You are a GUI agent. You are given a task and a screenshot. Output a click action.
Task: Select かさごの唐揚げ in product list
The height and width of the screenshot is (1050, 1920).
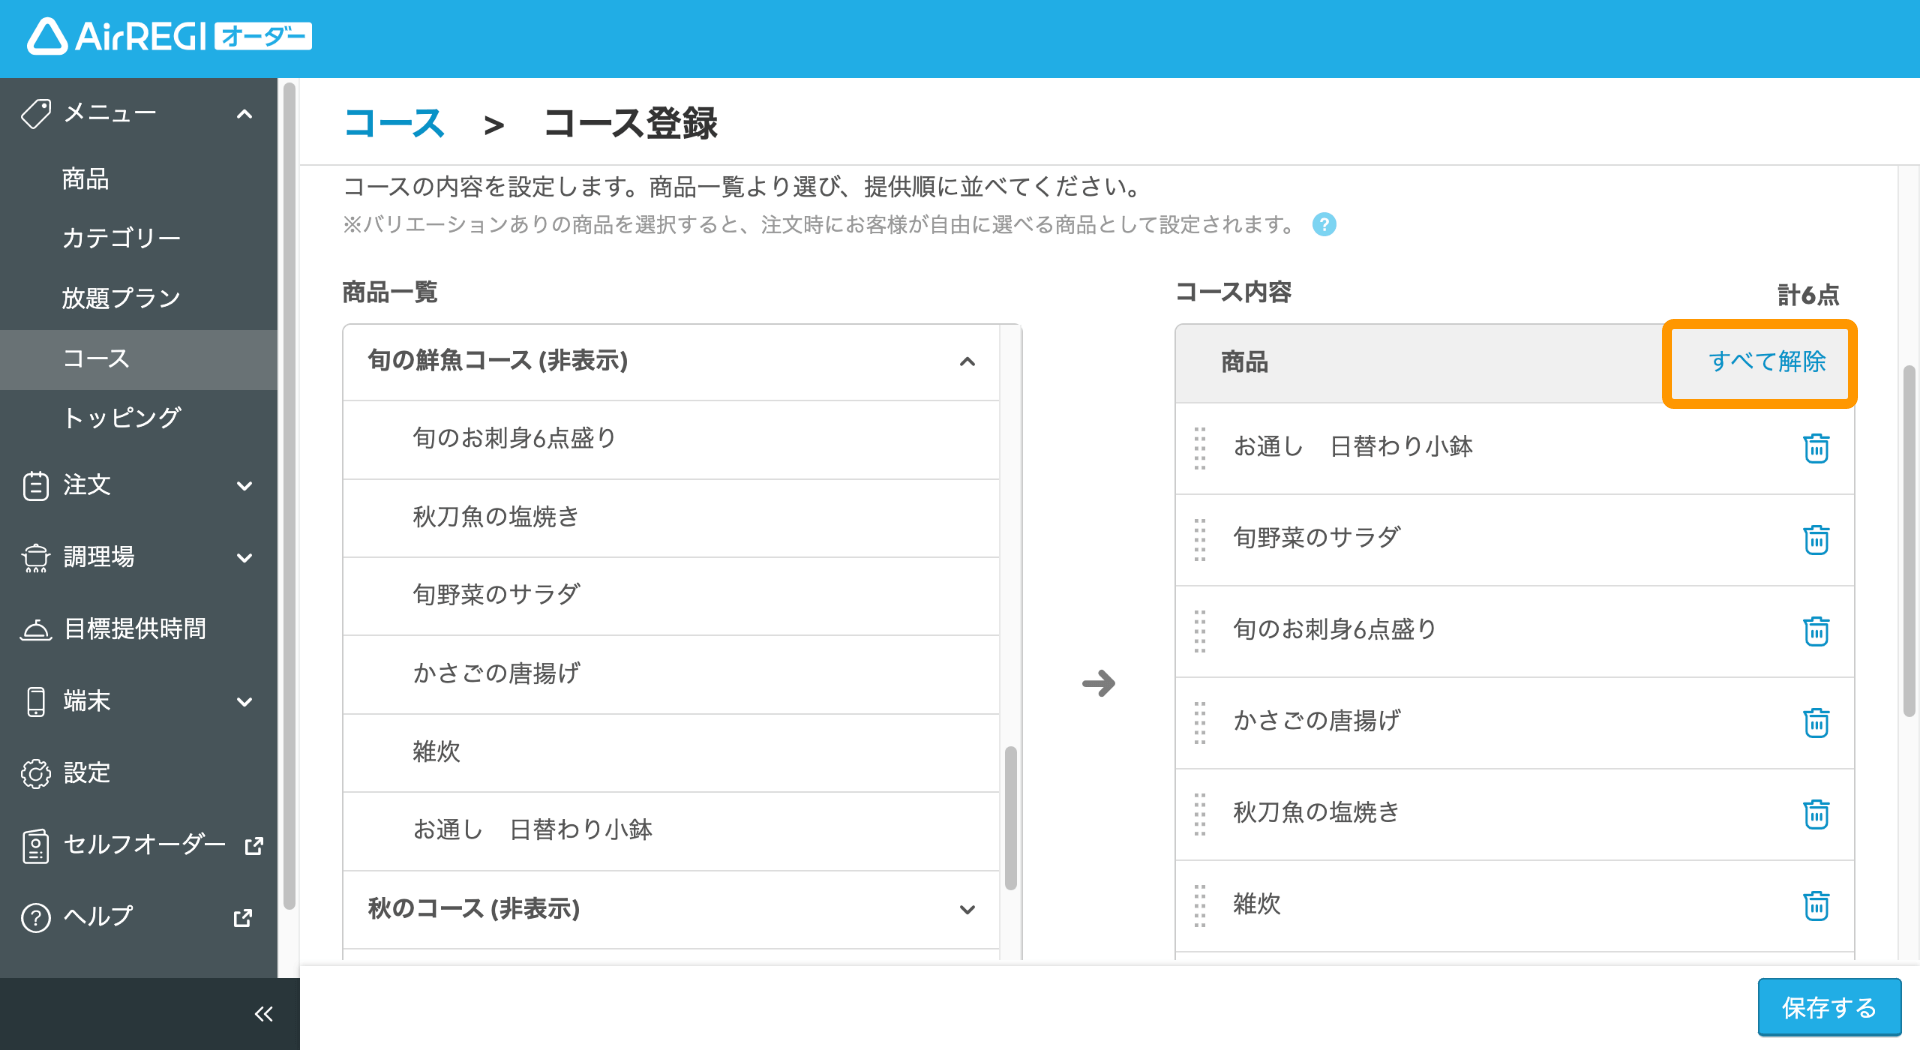click(671, 674)
